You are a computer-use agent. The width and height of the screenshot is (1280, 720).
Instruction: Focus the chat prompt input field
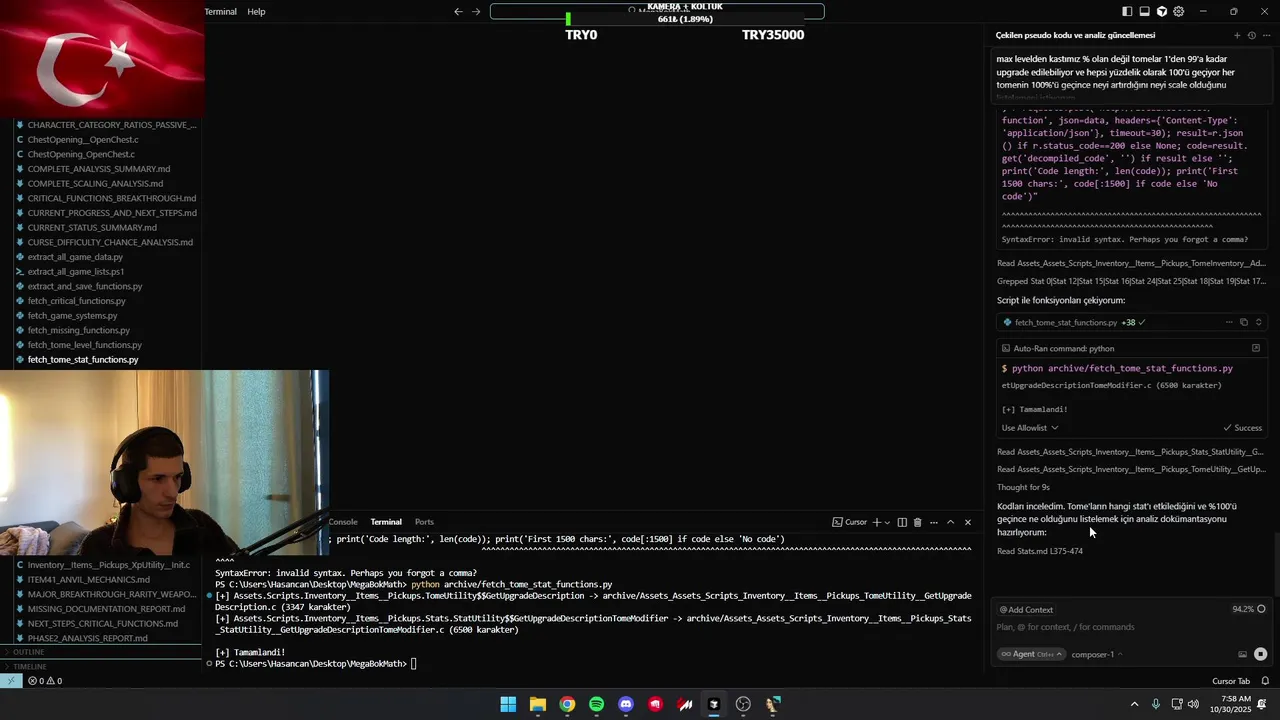(1130, 627)
